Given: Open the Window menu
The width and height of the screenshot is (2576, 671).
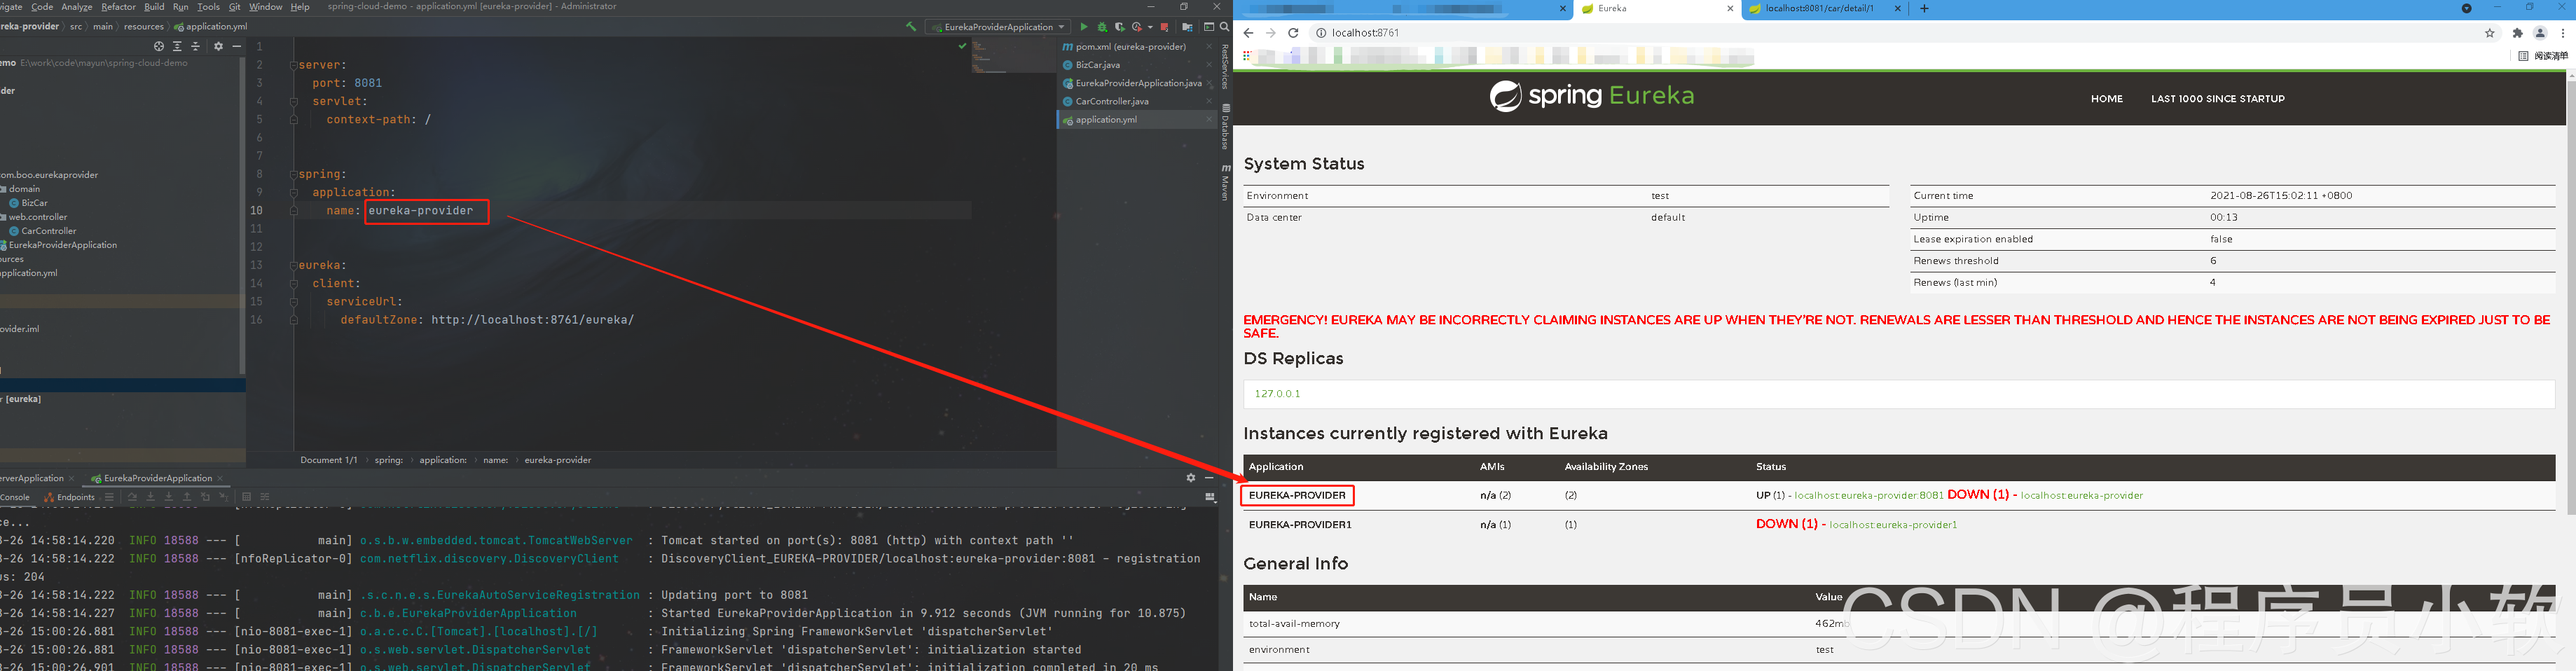Looking at the screenshot, I should (265, 7).
